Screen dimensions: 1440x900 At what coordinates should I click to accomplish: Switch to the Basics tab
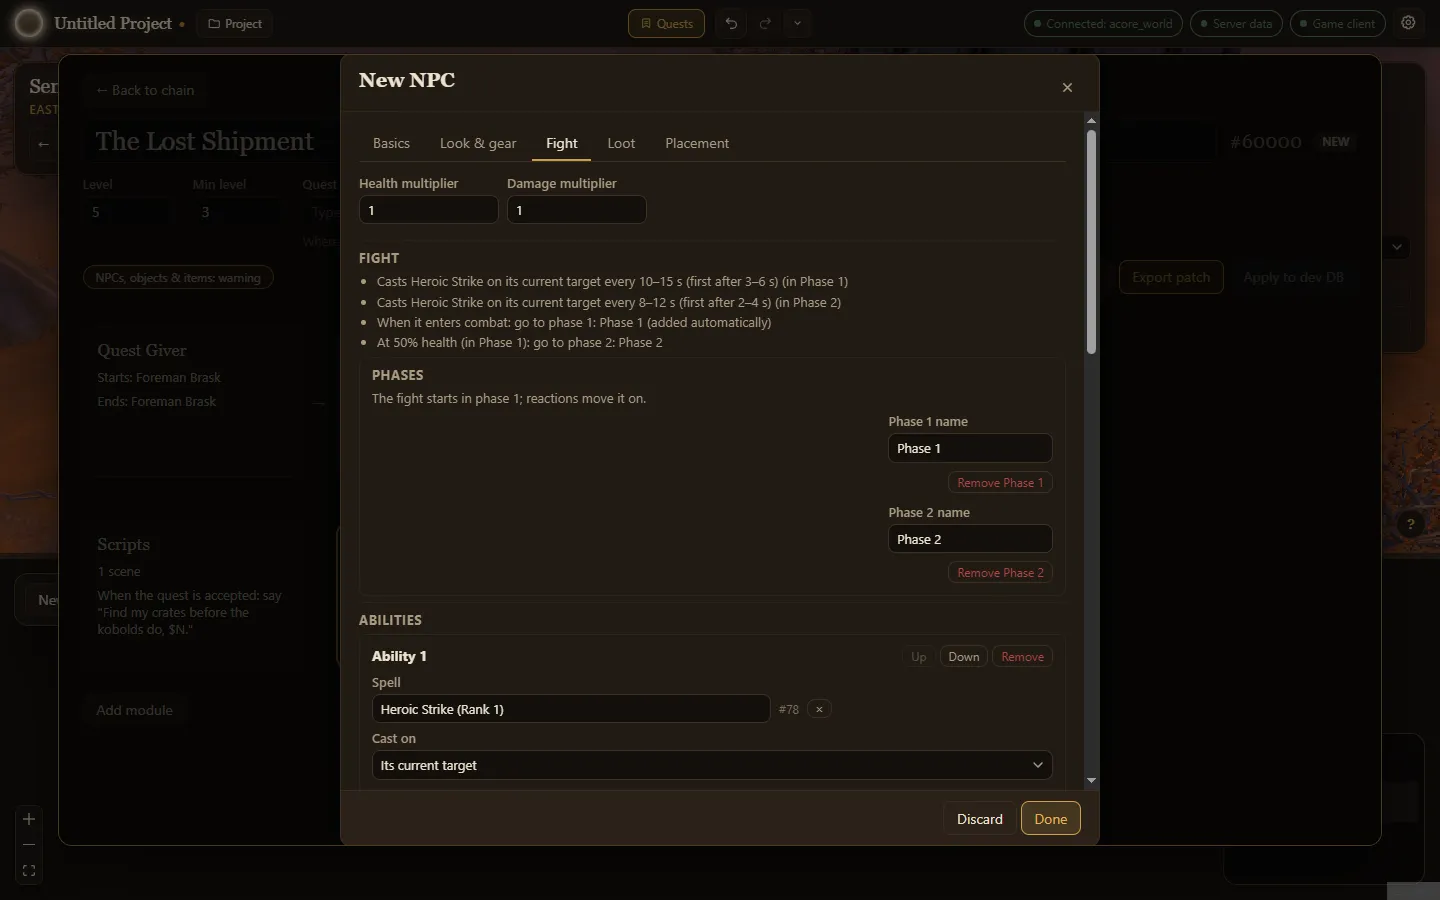click(391, 143)
